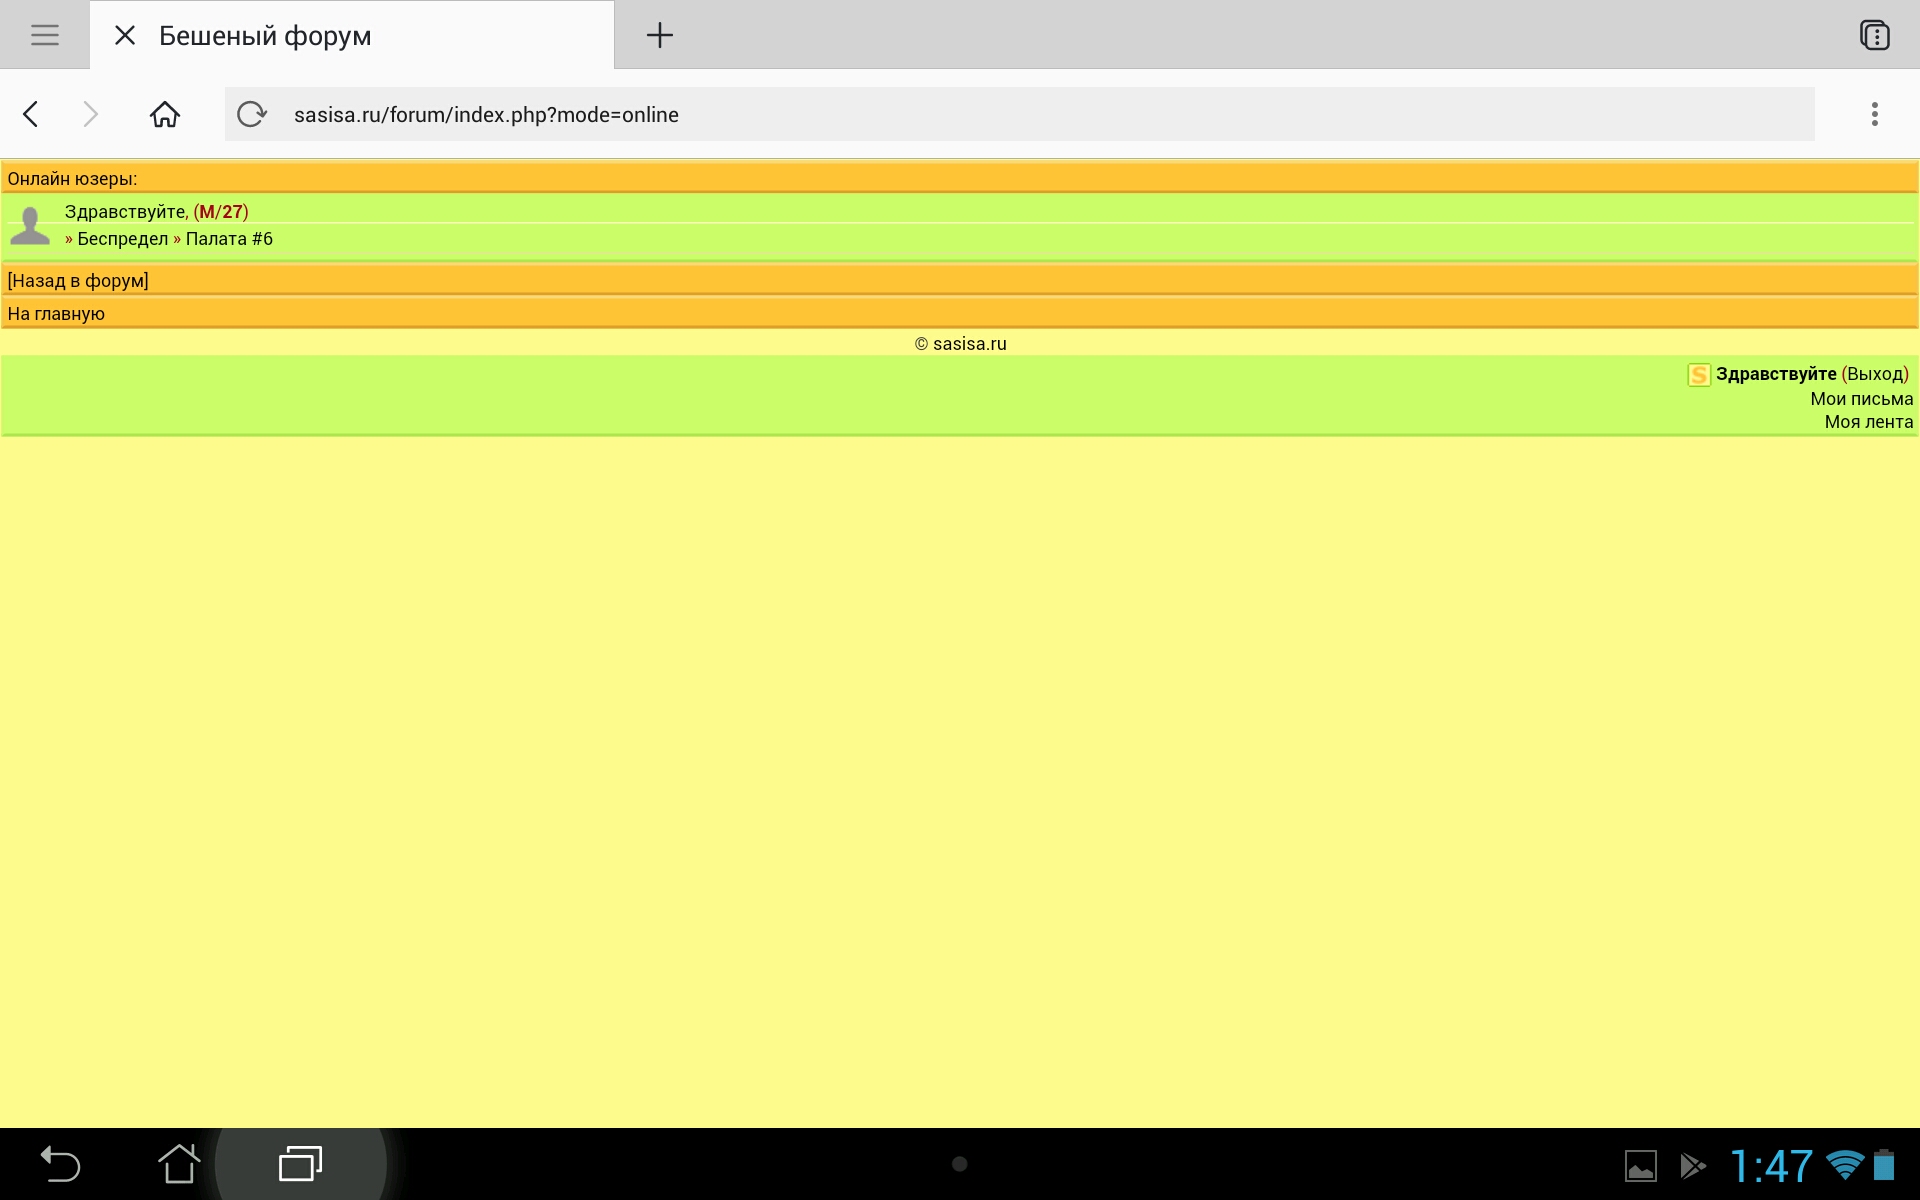This screenshot has width=1920, height=1200.
Task: Click the Назад в форум link
Action: (78, 281)
